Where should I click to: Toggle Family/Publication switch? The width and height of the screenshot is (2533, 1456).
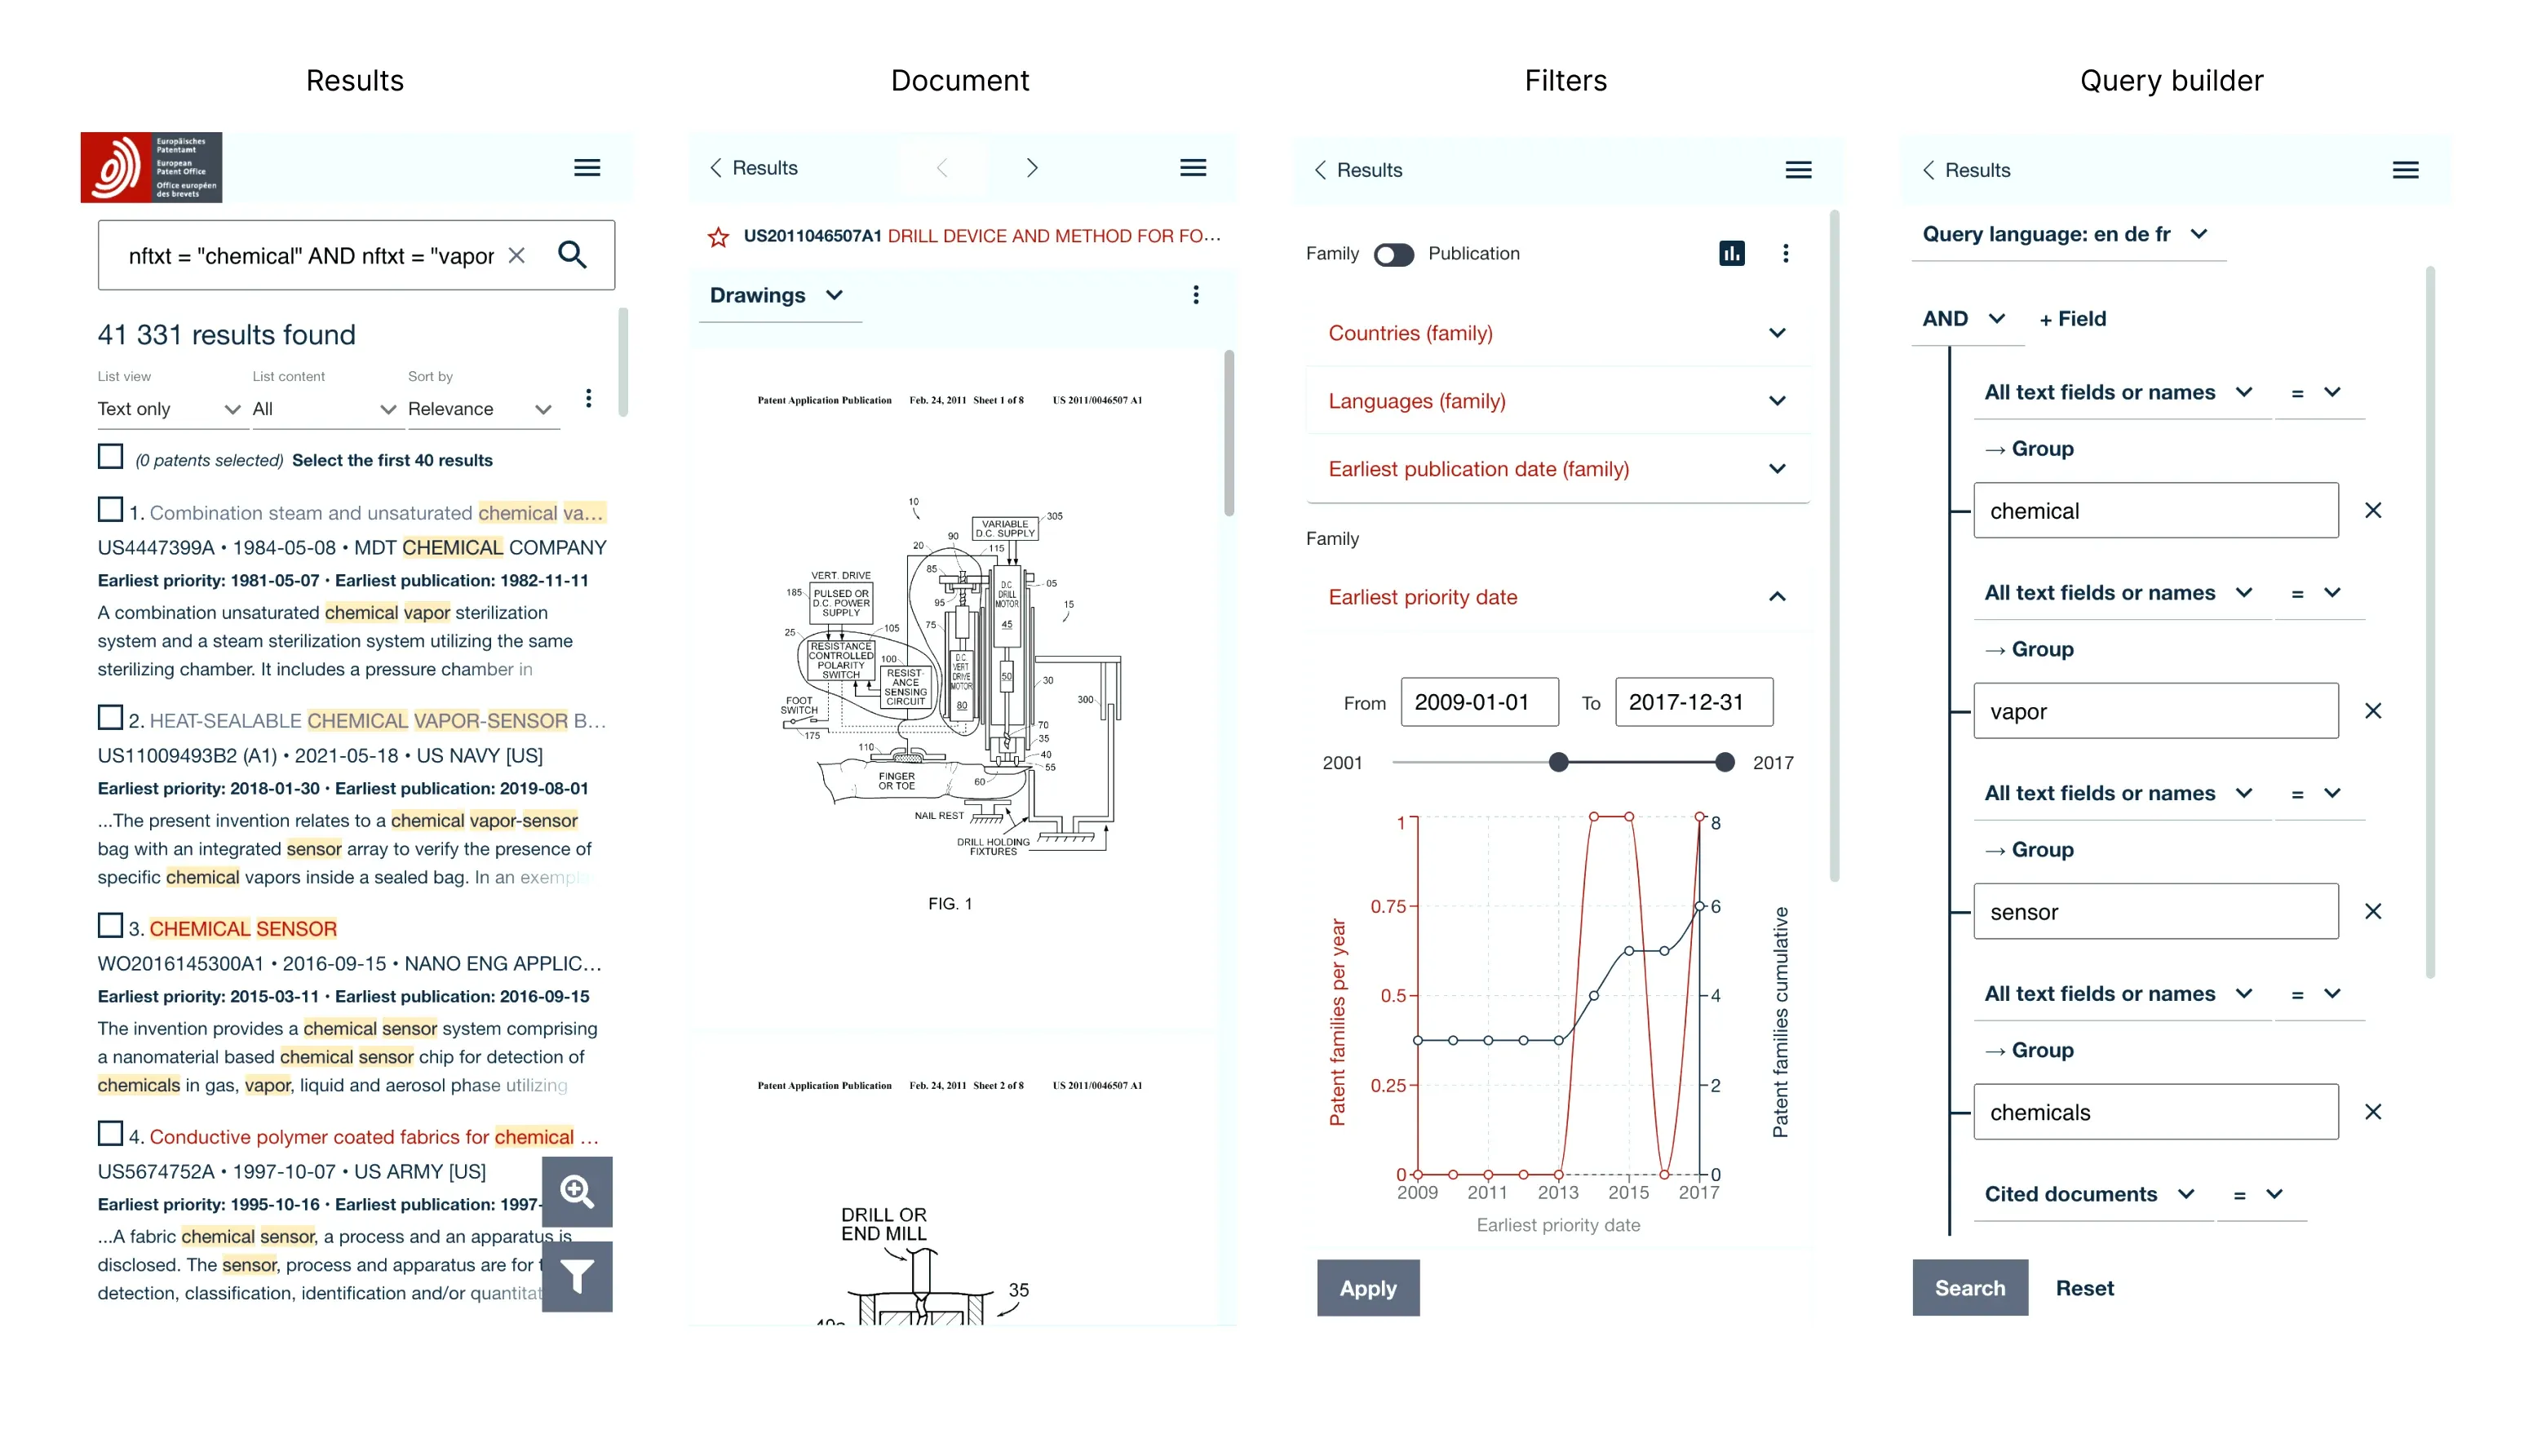(1393, 255)
